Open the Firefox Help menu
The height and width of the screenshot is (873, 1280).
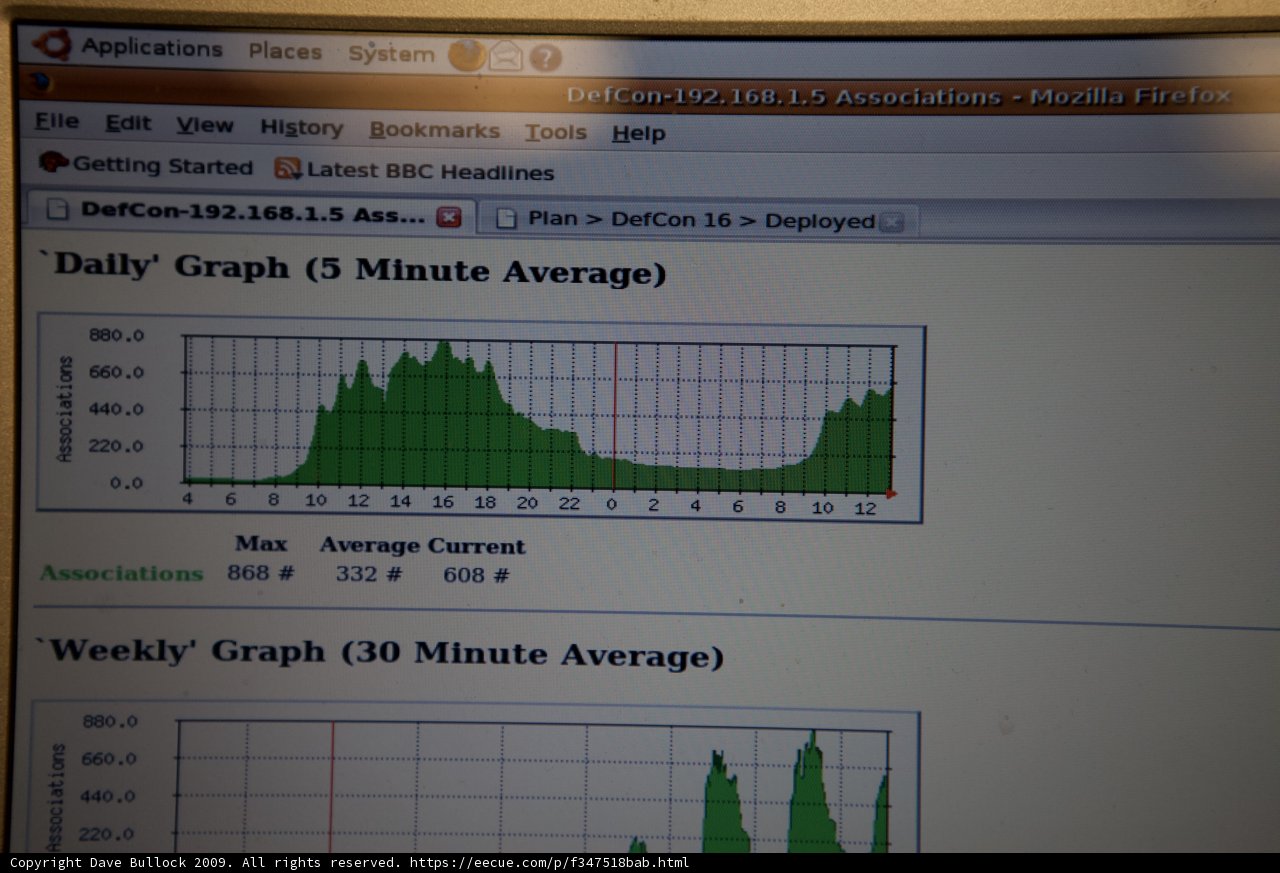coord(639,133)
